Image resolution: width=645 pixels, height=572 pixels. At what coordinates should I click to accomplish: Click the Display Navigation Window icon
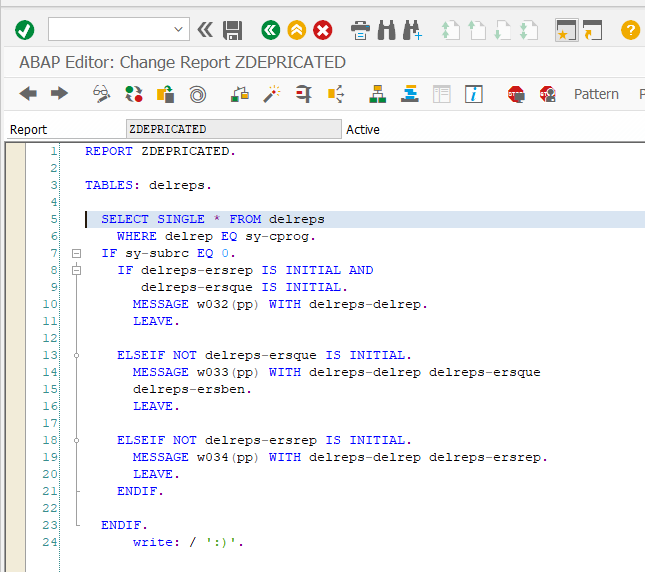pos(410,94)
